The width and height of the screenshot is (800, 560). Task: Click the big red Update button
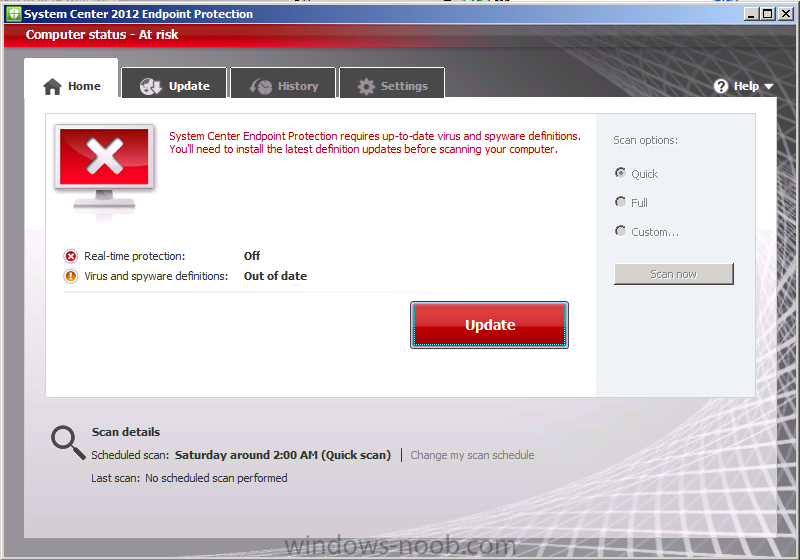click(x=489, y=325)
